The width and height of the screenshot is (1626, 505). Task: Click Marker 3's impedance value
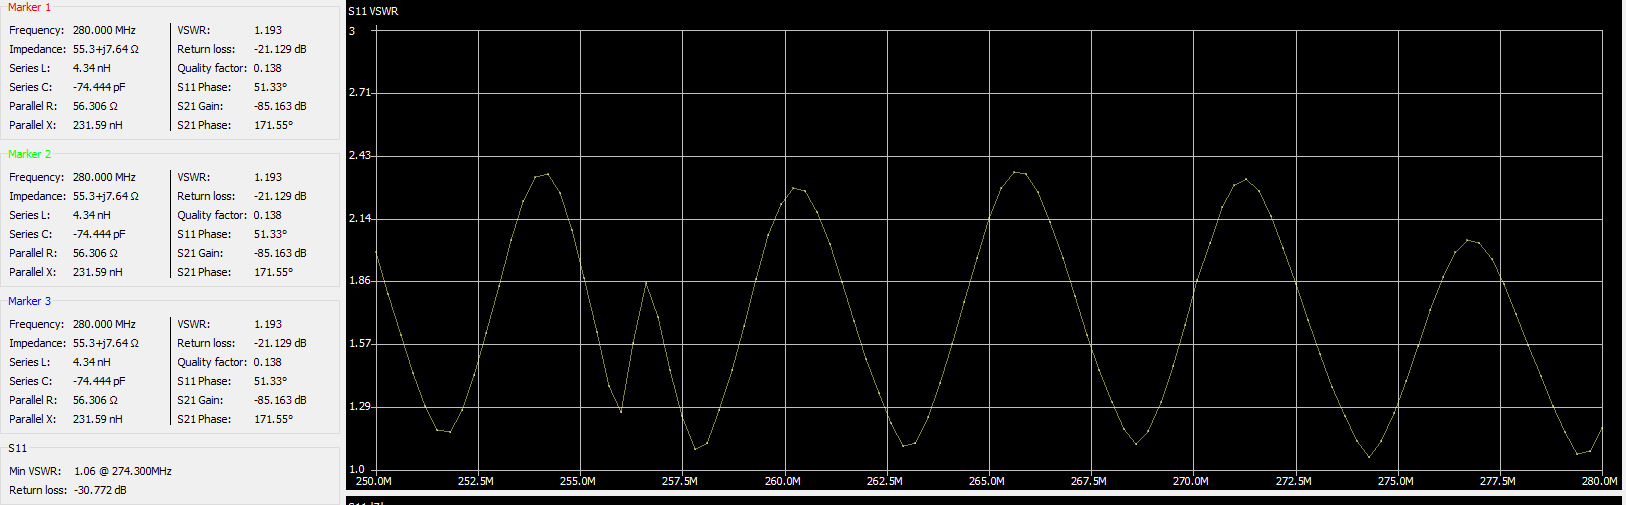pyautogui.click(x=105, y=343)
